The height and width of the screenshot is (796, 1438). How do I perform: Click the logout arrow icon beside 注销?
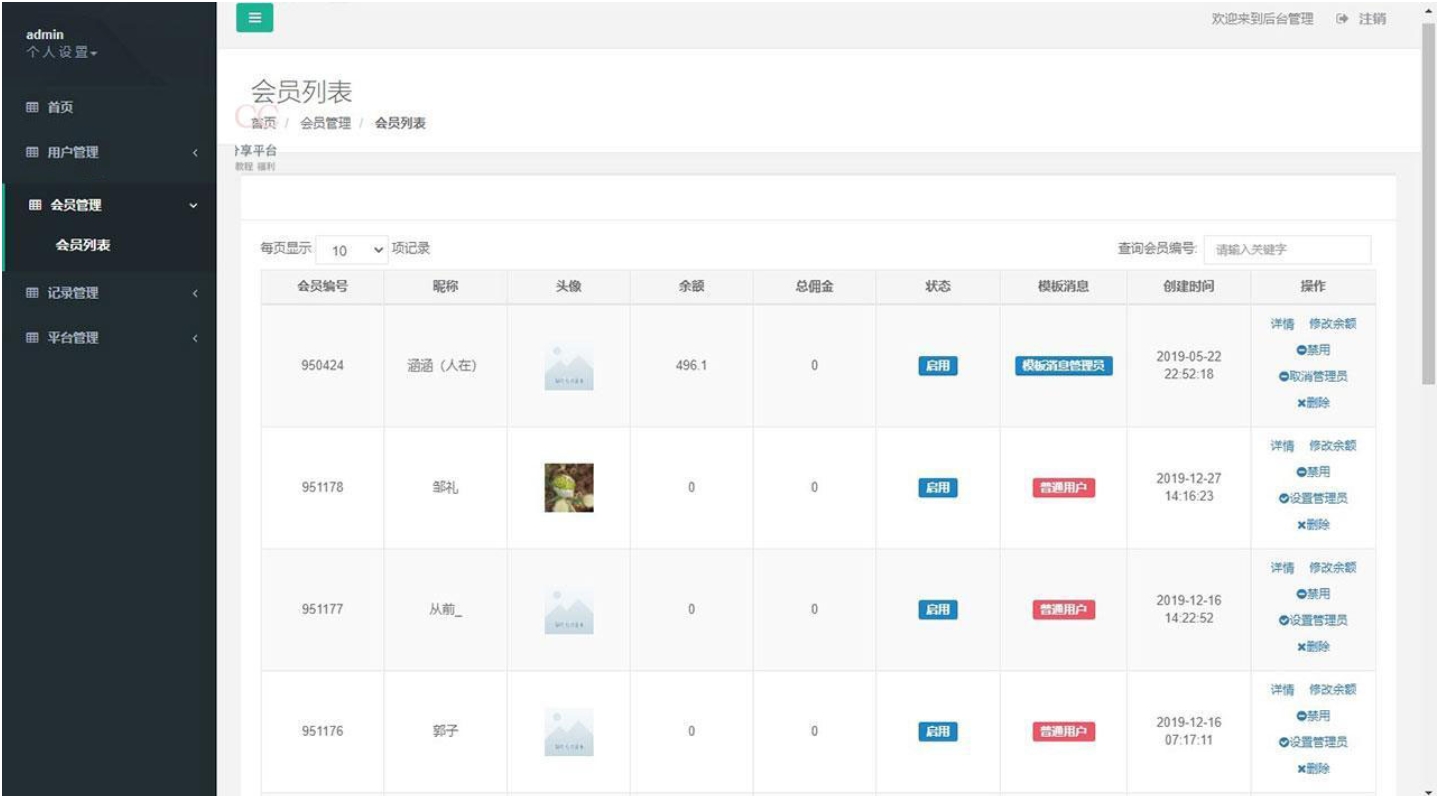tap(1342, 19)
